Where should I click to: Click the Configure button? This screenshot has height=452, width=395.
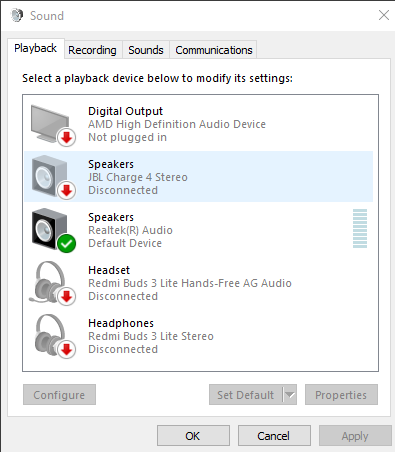(59, 395)
